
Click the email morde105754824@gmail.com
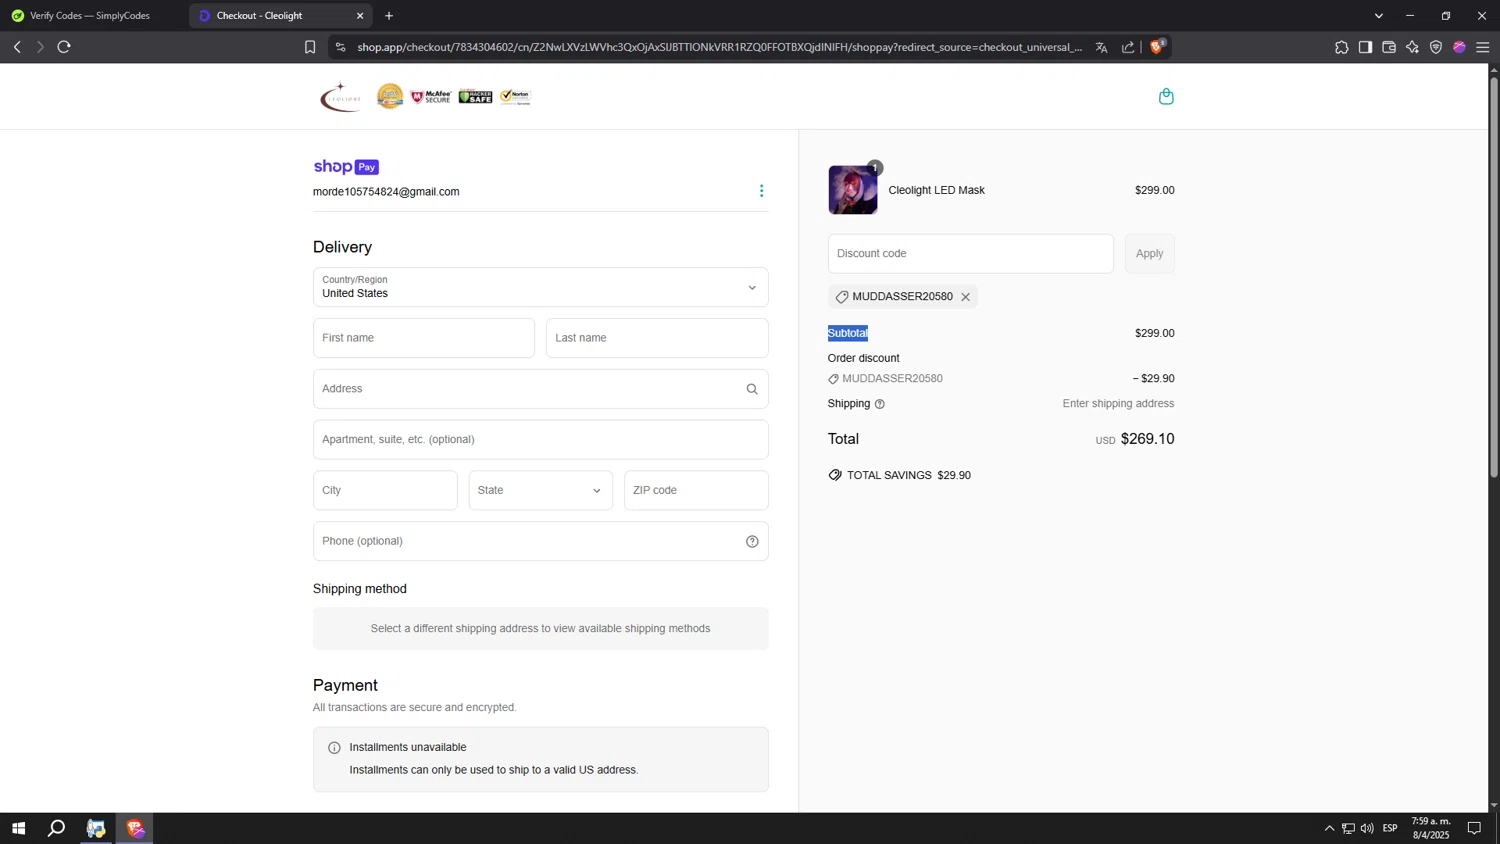pos(386,192)
